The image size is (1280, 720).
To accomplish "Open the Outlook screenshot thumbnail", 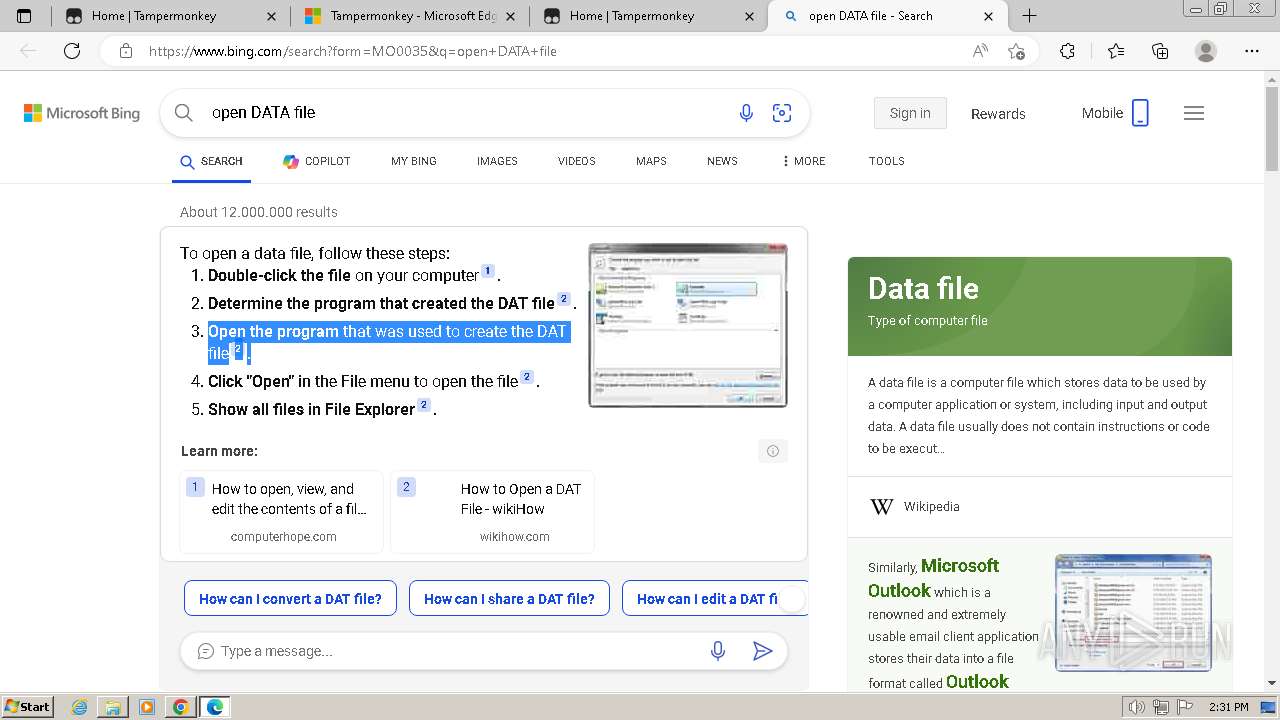I will pyautogui.click(x=1133, y=613).
